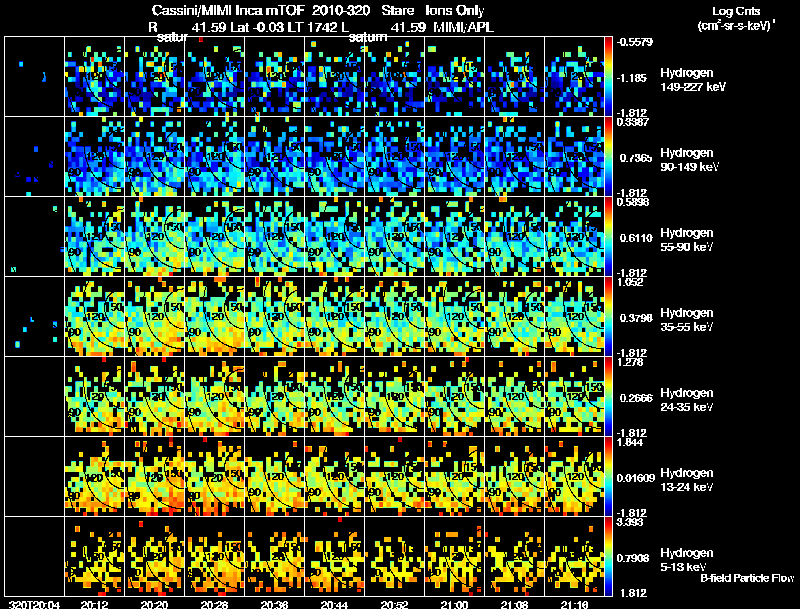Screen dimensions: 800x609
Task: Click the 'B-field Particle Flow' label
Action: tap(747, 578)
